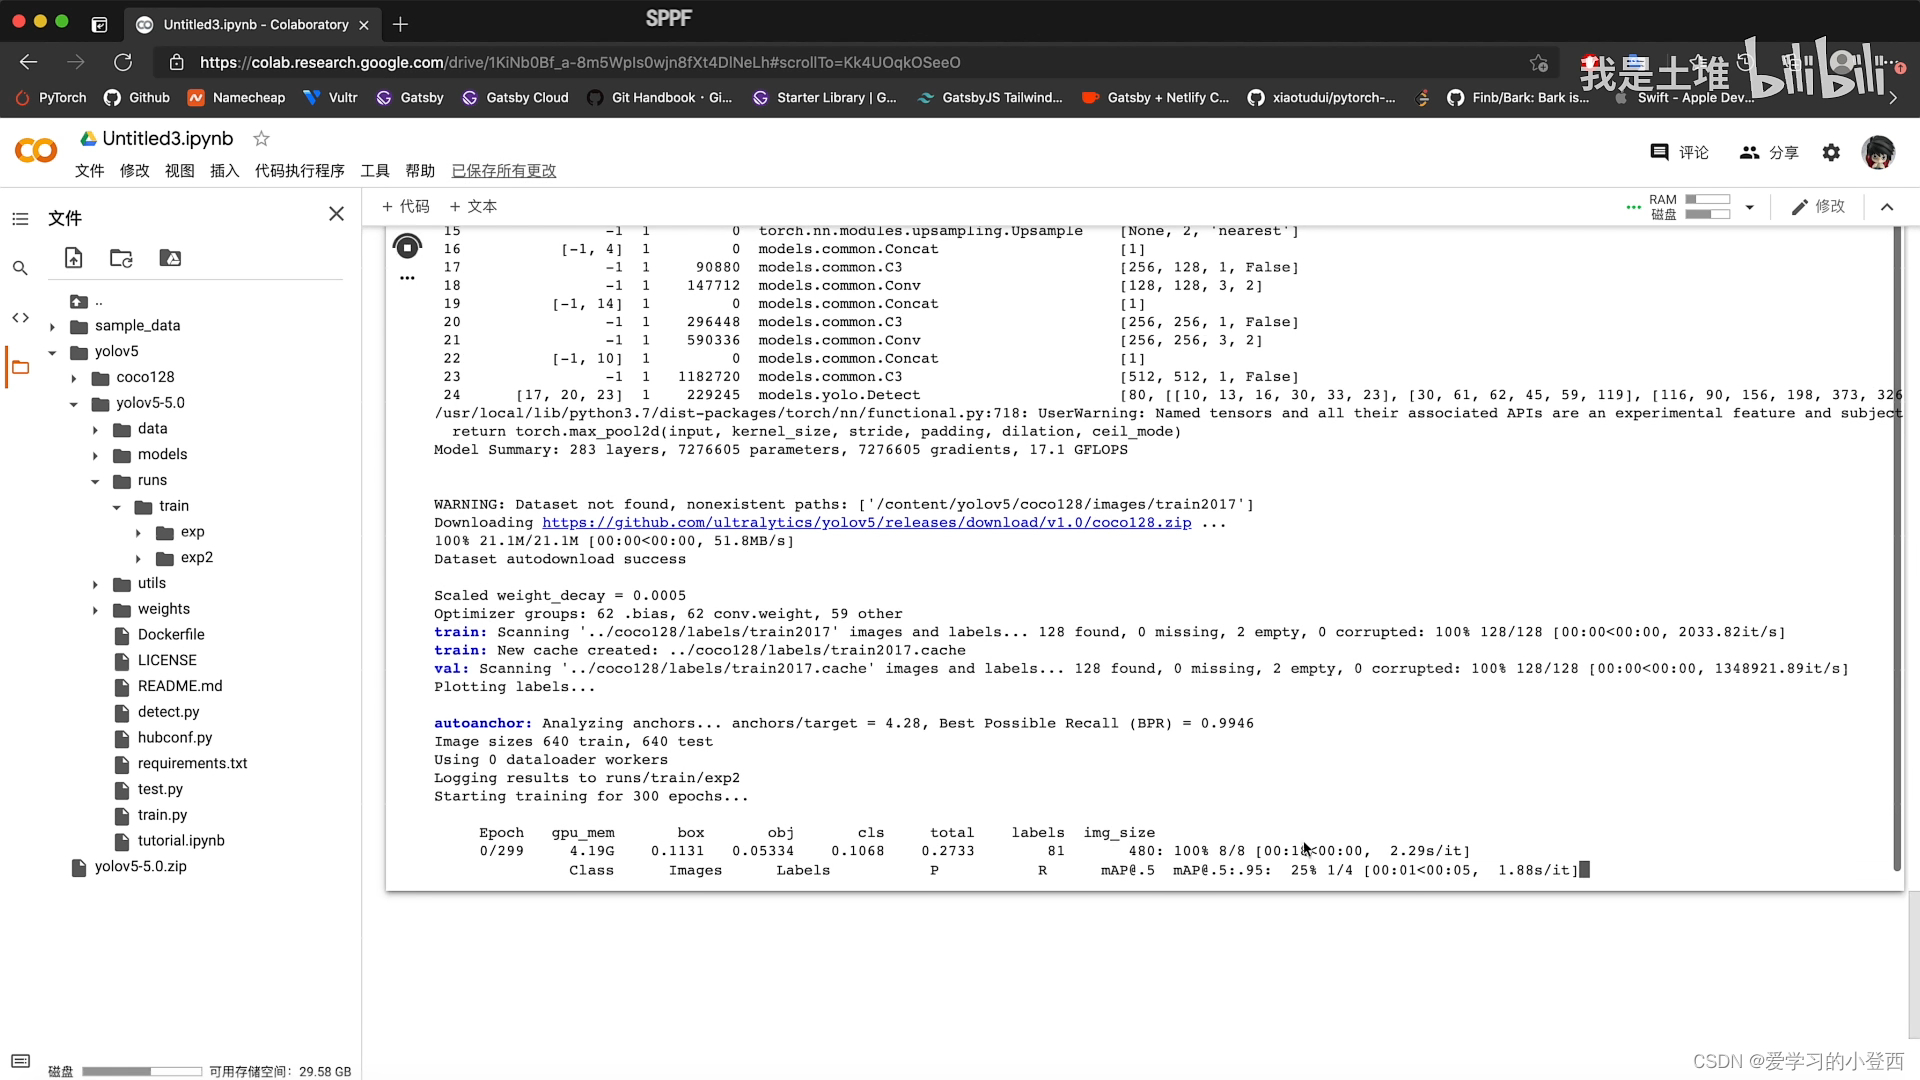Click the RAM usage bar
The image size is (1920, 1080).
click(x=1707, y=199)
